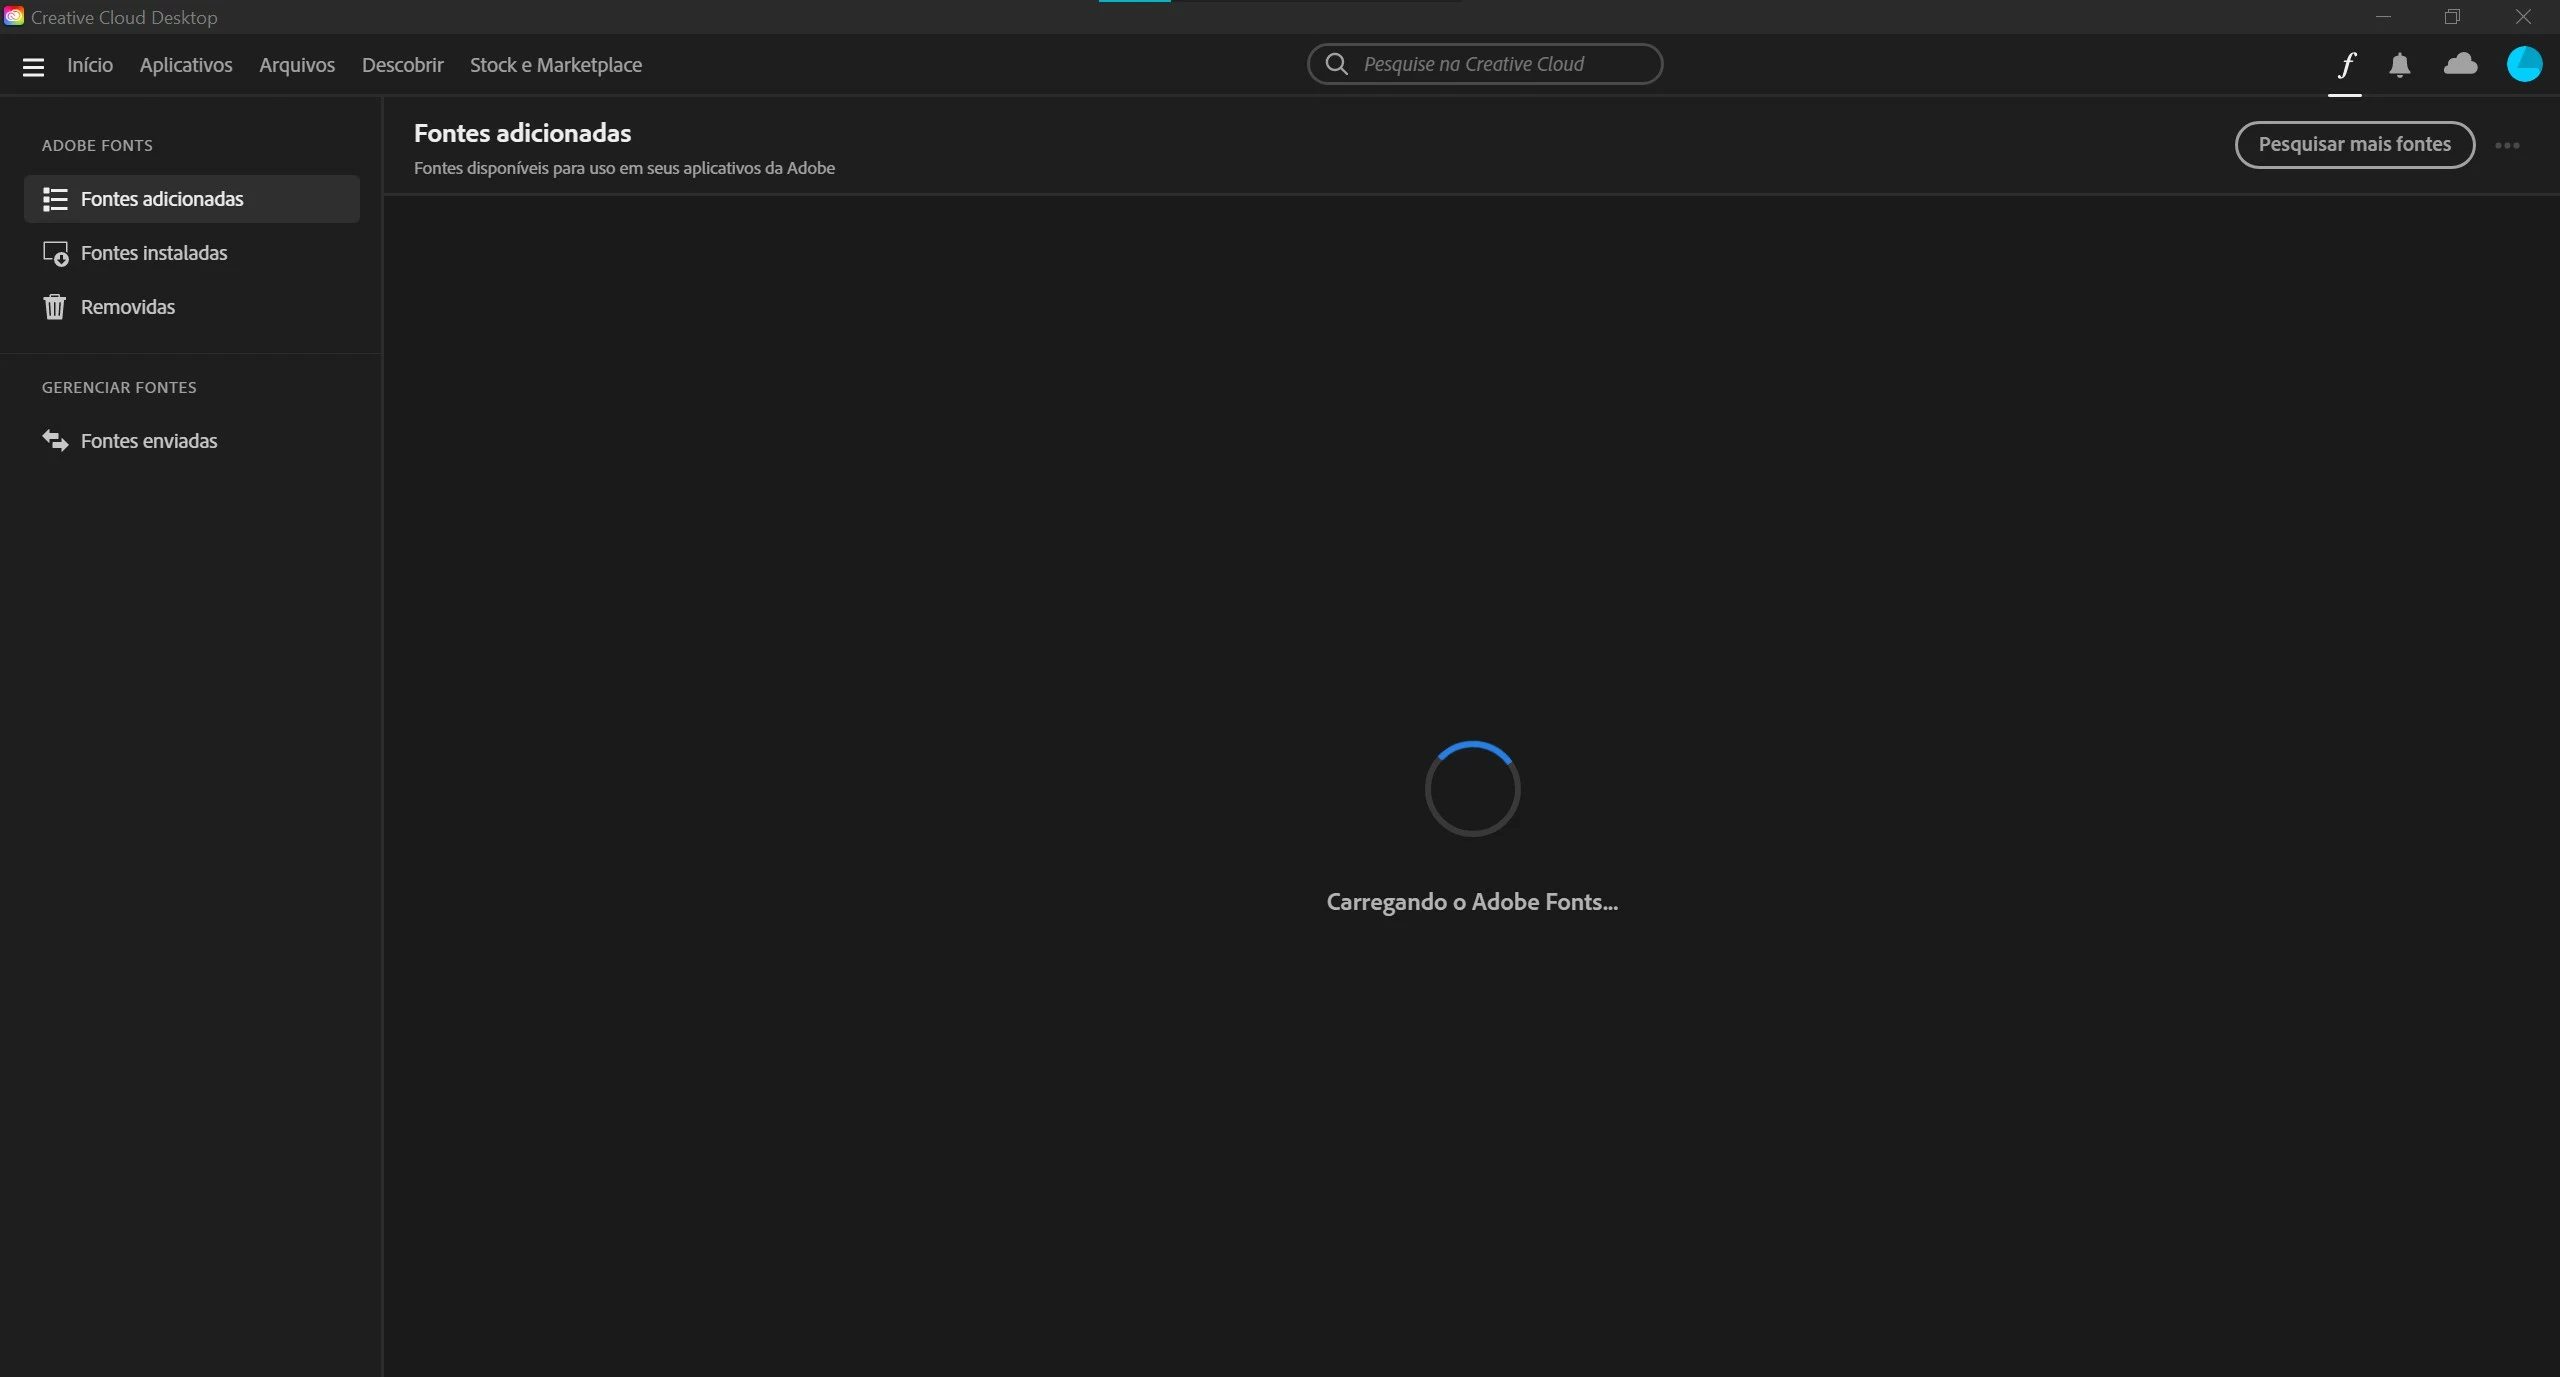
Task: Restore down the Creative Cloud window
Action: (2452, 17)
